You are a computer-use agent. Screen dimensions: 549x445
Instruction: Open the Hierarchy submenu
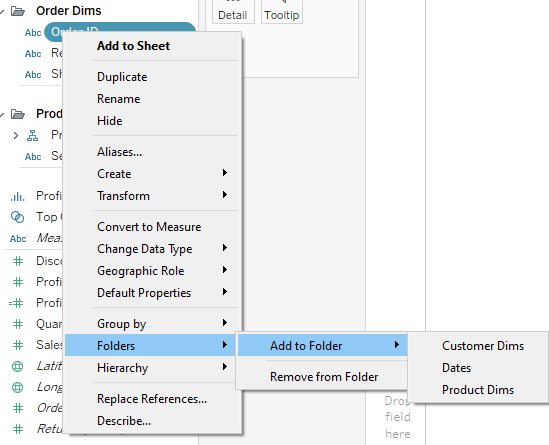150,368
